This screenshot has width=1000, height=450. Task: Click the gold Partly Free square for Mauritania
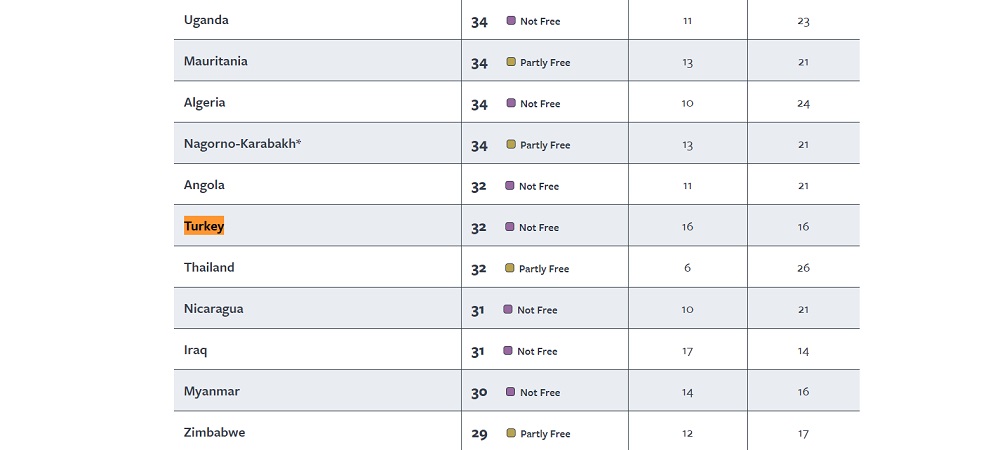click(x=511, y=62)
